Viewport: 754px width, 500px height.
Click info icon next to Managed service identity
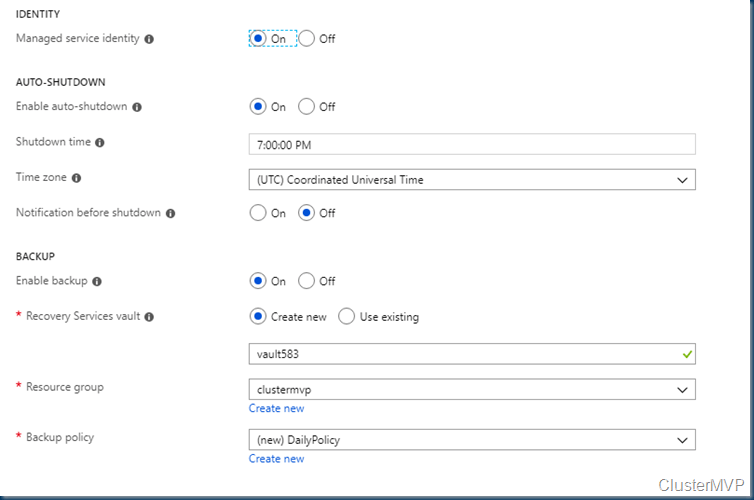[x=149, y=39]
